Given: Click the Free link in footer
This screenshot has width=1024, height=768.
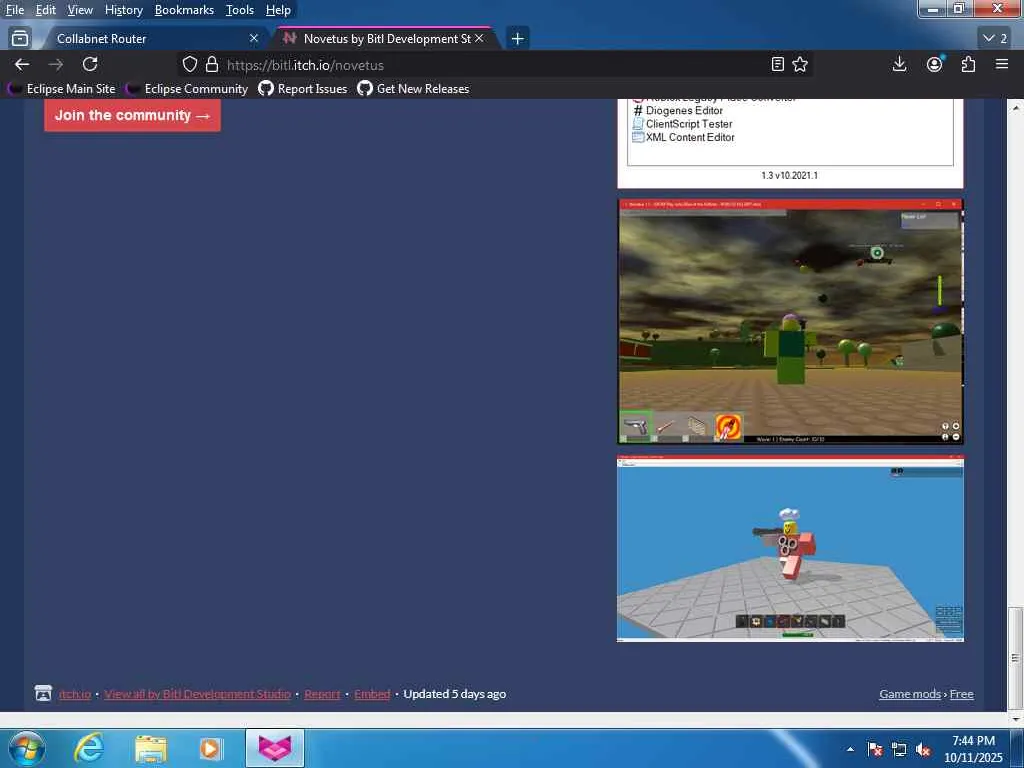Looking at the screenshot, I should click(x=961, y=694).
